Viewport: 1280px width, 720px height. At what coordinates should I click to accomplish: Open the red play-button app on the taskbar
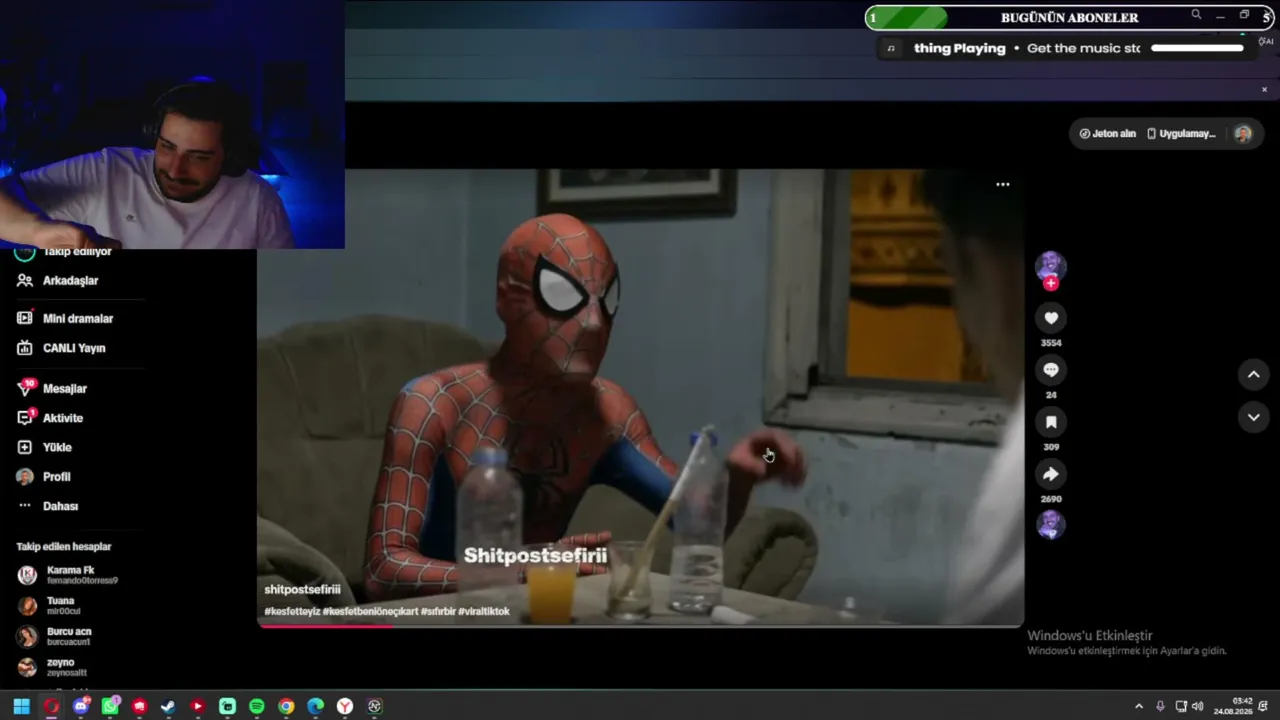pyautogui.click(x=198, y=707)
